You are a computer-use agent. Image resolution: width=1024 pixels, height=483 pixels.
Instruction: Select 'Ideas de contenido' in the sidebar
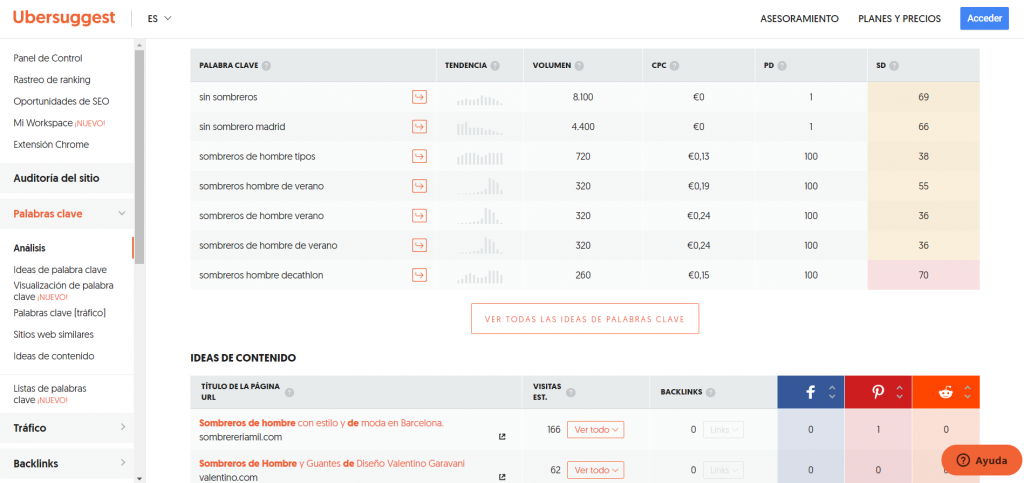point(54,356)
